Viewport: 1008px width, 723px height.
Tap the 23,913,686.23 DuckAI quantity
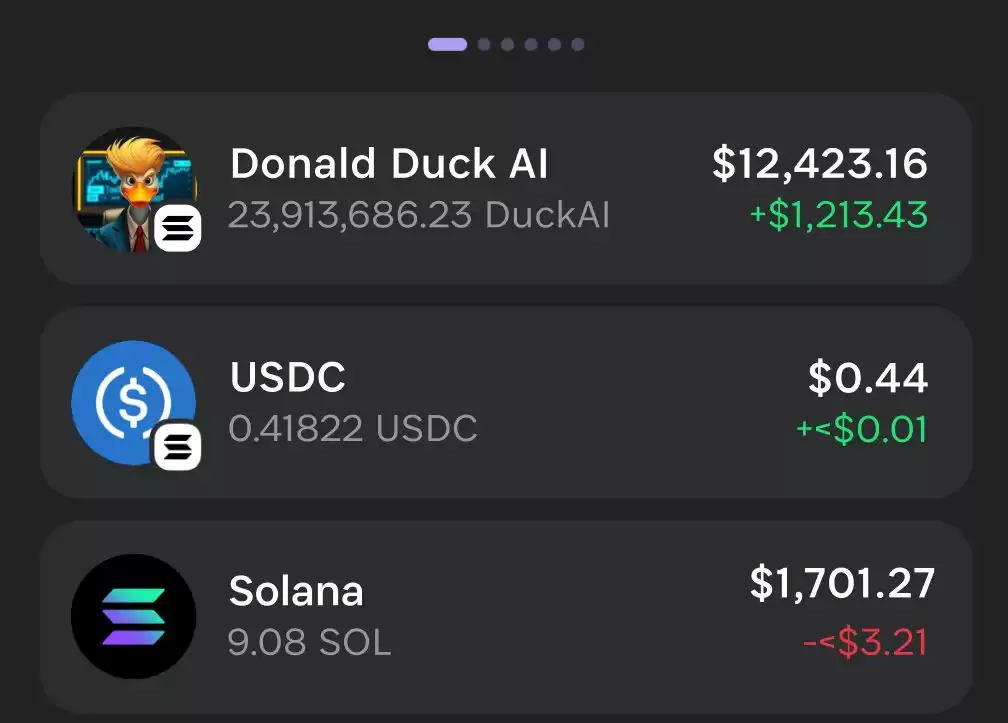pyautogui.click(x=418, y=215)
